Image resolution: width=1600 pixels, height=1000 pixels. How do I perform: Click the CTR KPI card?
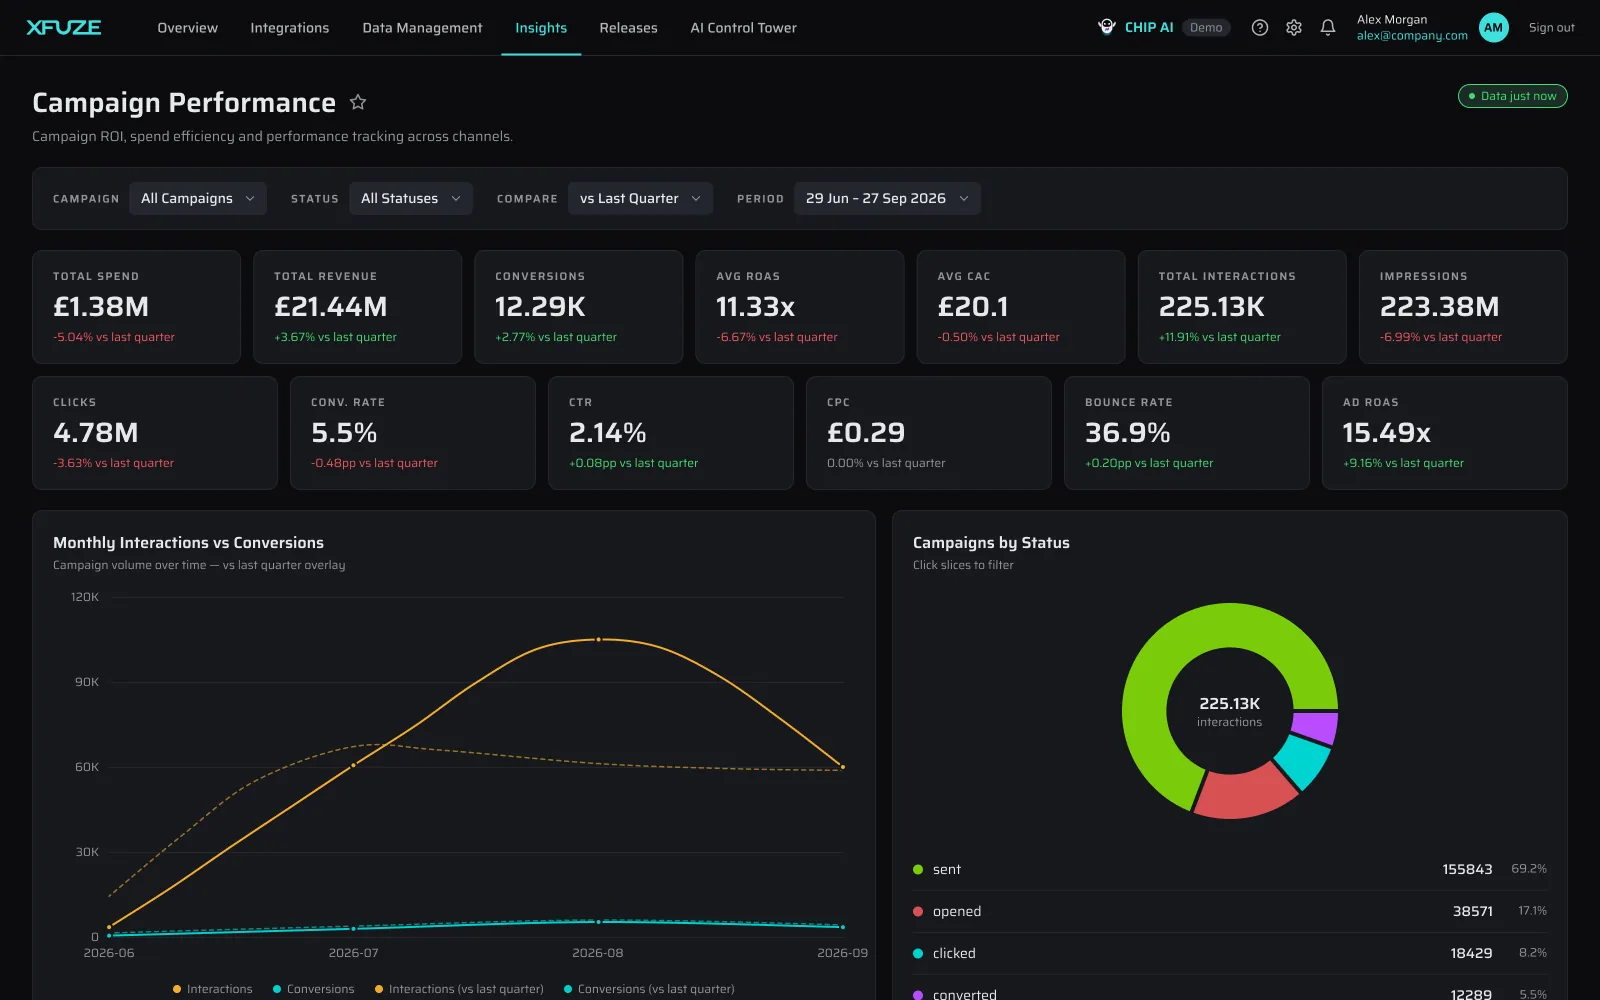(x=670, y=432)
